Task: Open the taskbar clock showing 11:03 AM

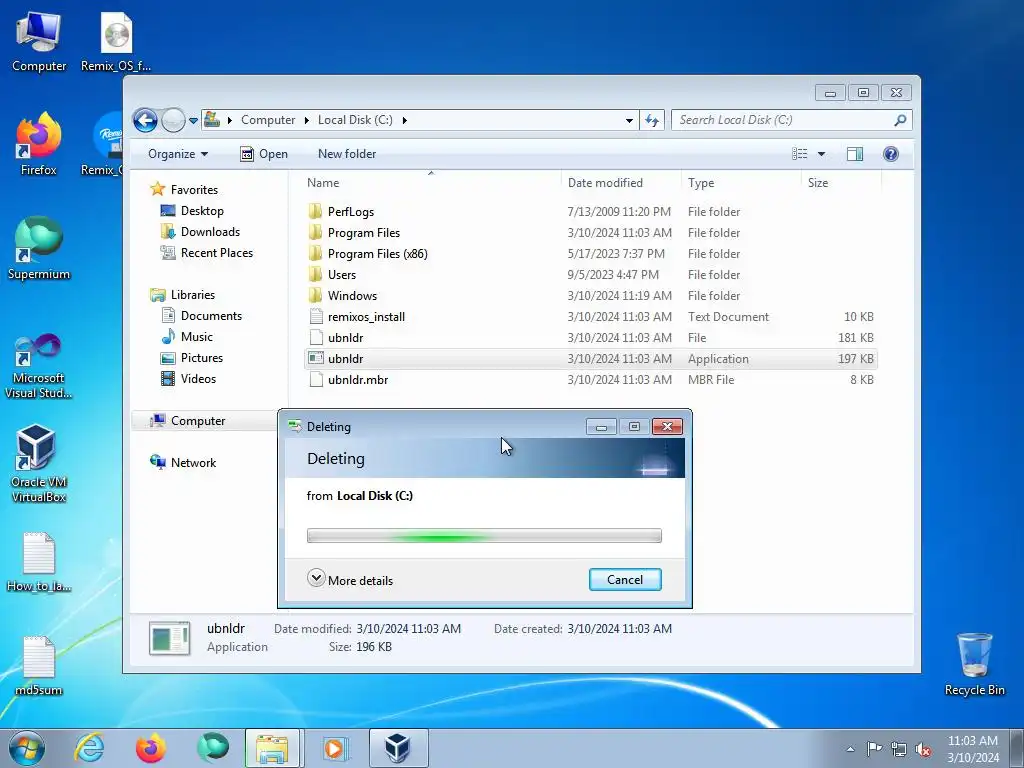Action: (x=972, y=748)
